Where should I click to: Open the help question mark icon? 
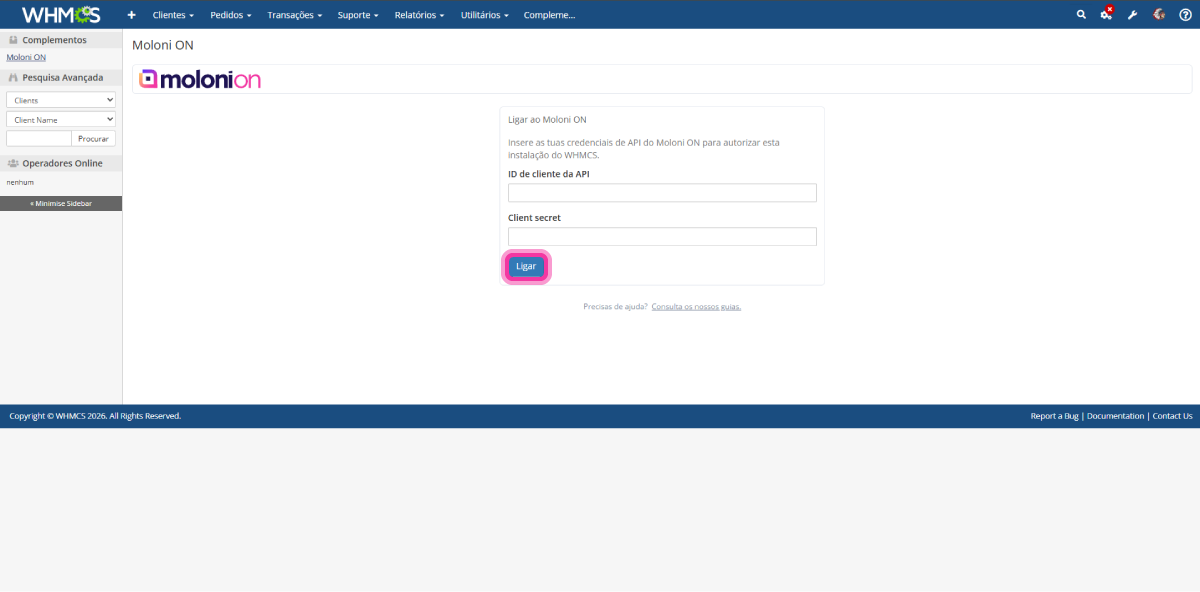pos(1185,15)
